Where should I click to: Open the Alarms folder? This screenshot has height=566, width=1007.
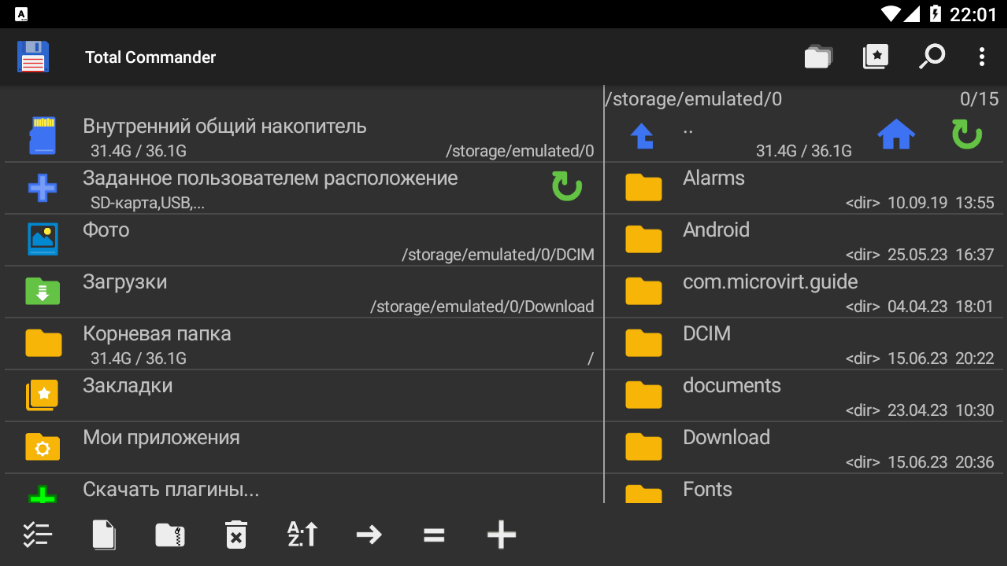coord(806,188)
